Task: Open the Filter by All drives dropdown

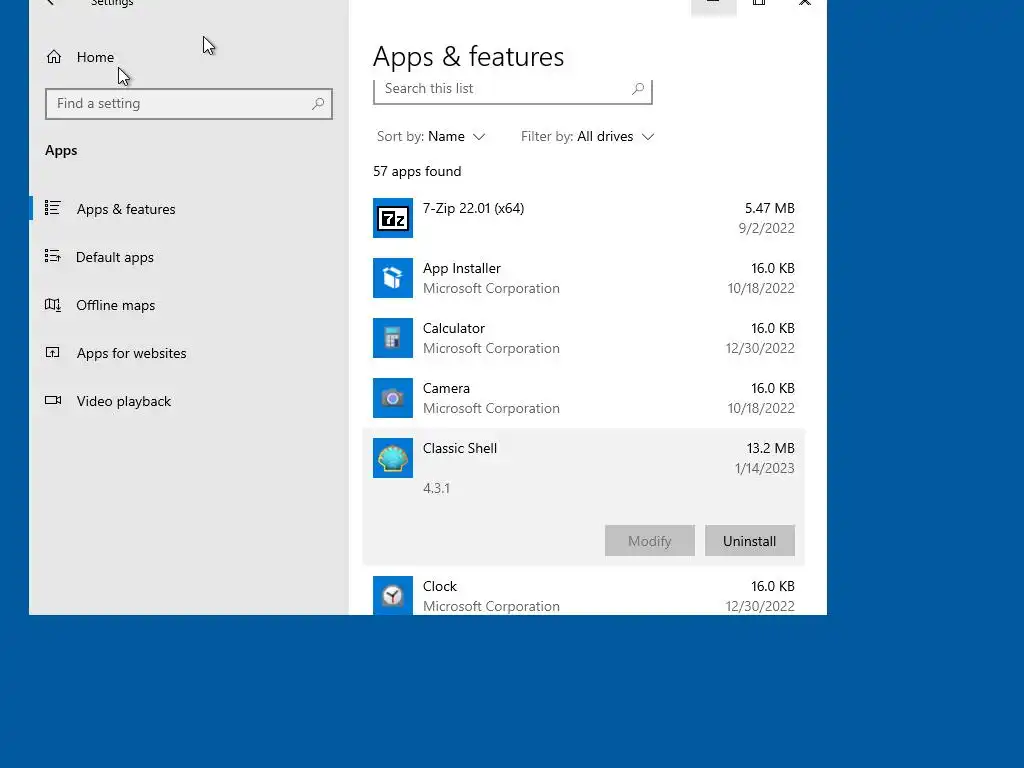Action: coord(587,136)
